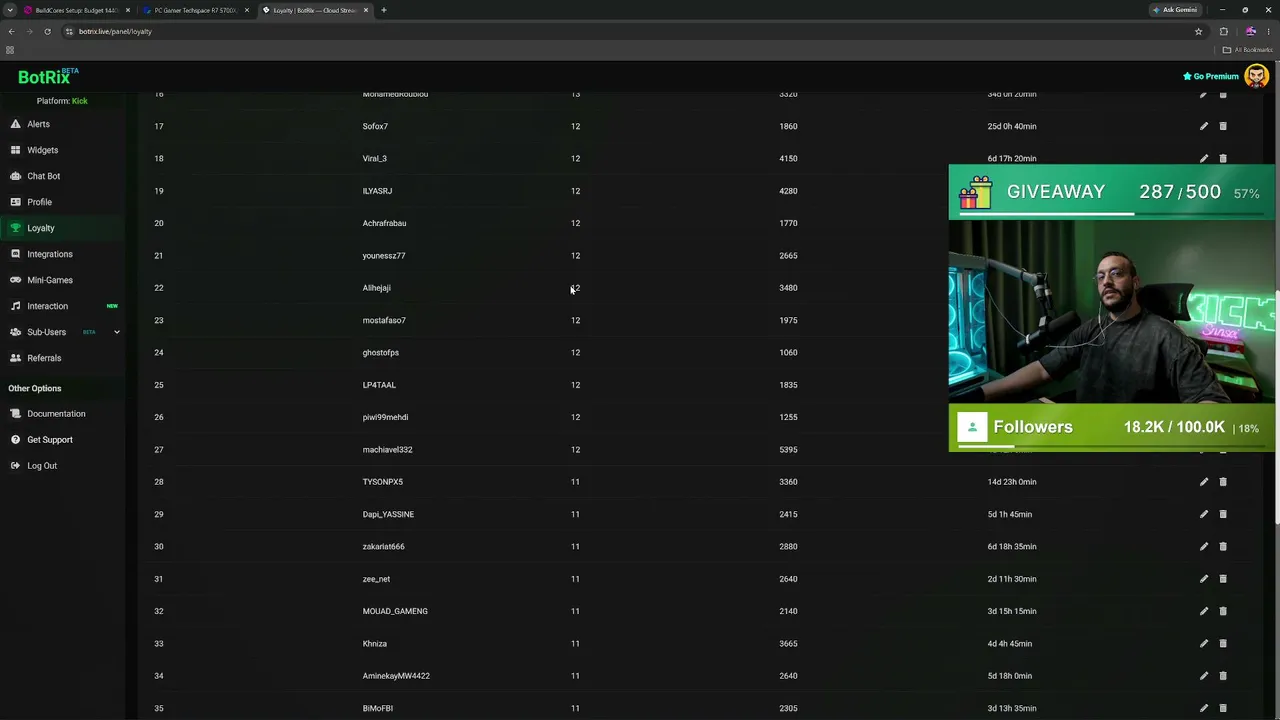The image size is (1280, 720).
Task: Delete the Sofox7 loyalty entry
Action: click(x=1223, y=126)
